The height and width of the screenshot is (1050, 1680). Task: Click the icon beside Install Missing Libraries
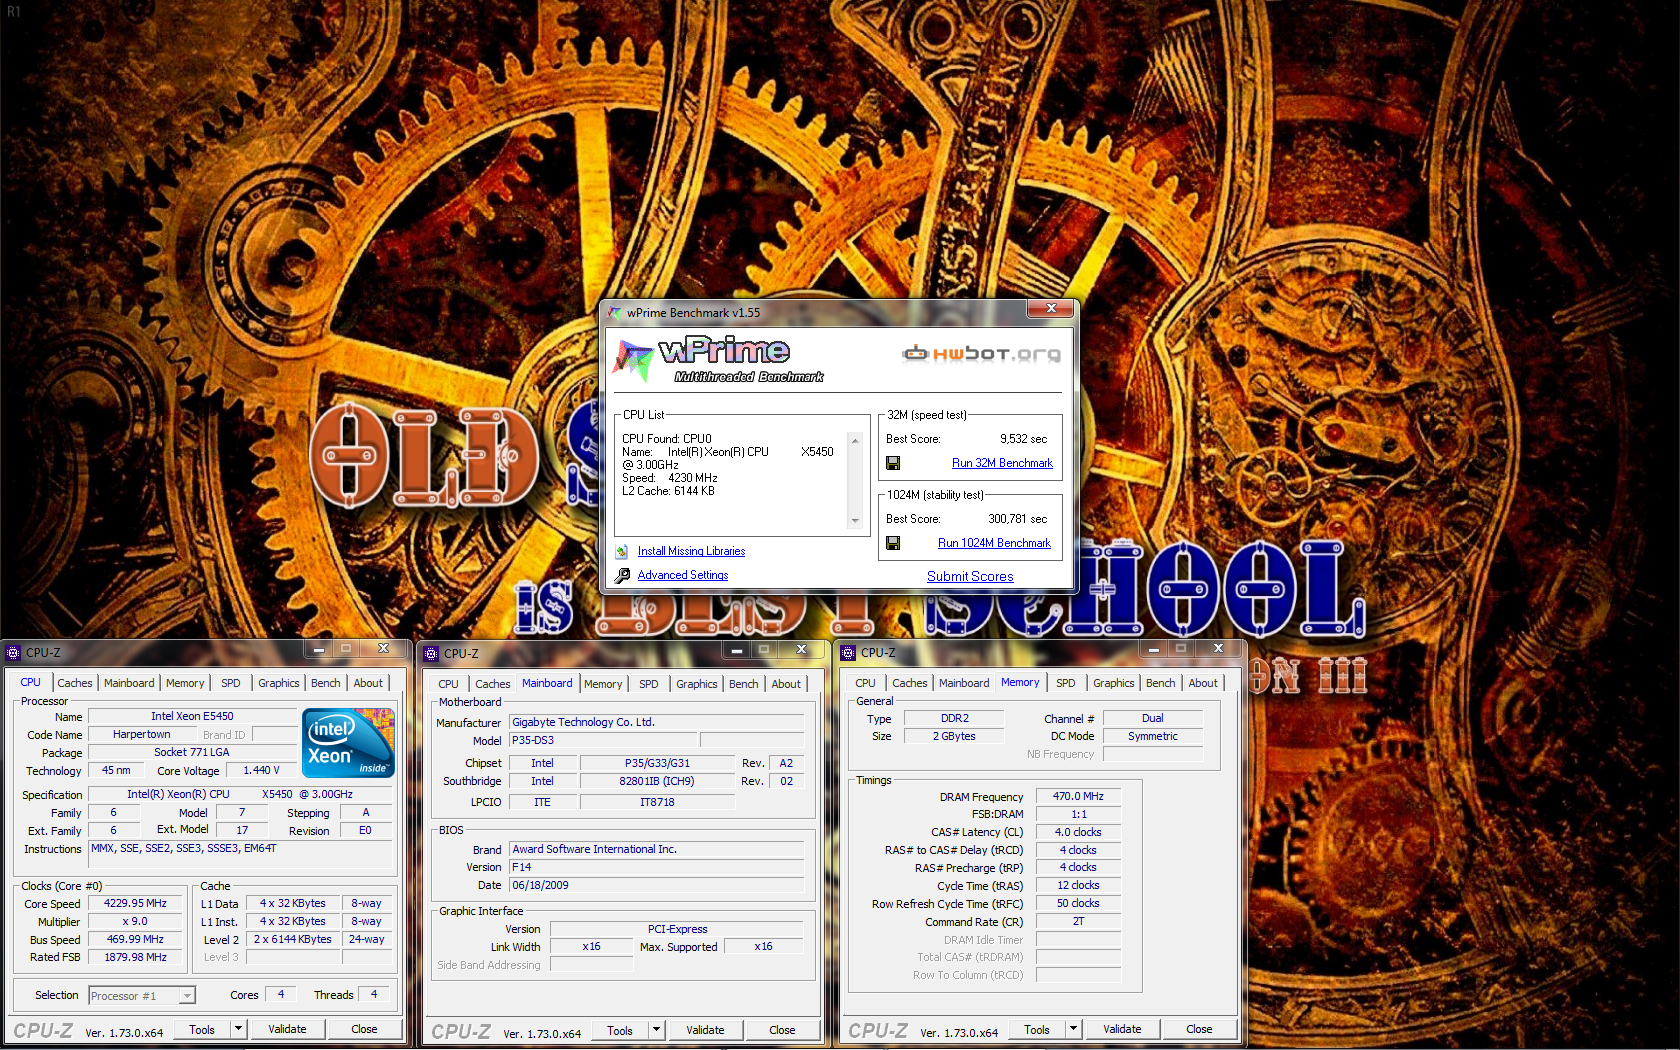pos(622,551)
